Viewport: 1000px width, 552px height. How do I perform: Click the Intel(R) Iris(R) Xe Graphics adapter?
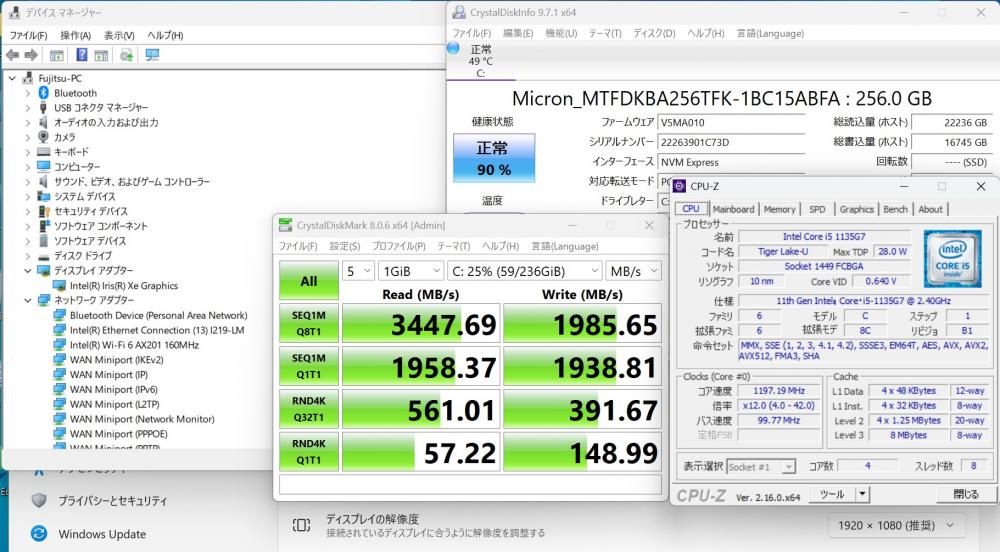124,286
